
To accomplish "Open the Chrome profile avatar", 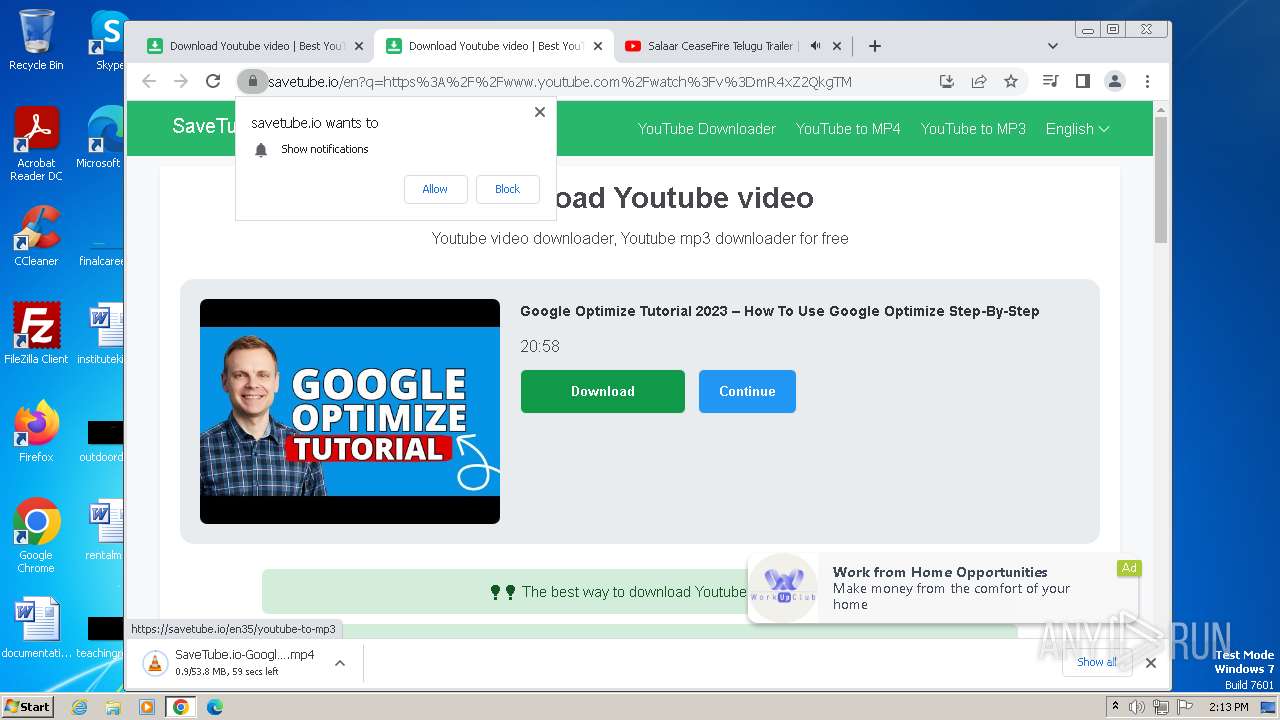I will 1115,81.
